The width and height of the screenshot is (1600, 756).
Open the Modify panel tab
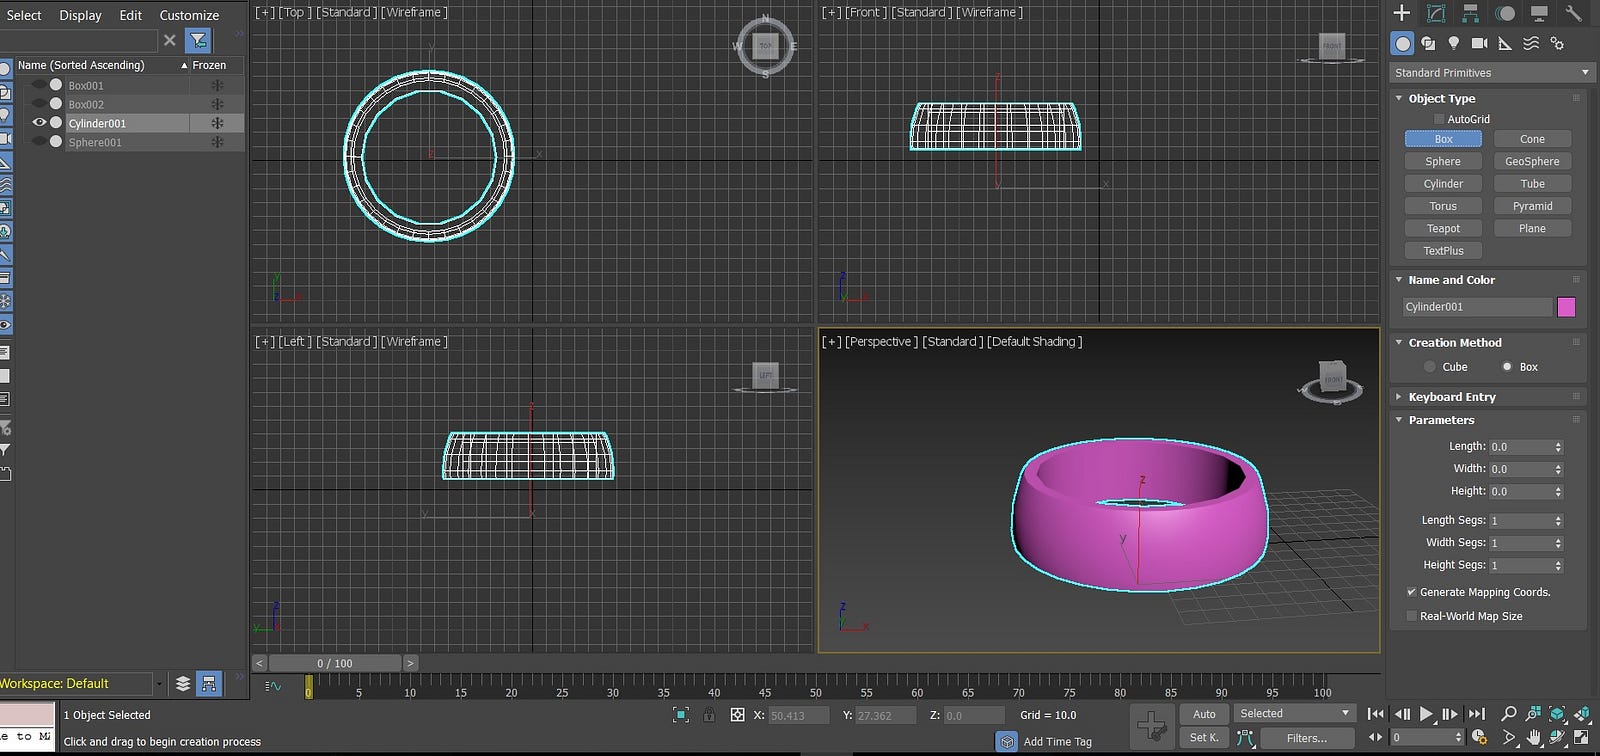tap(1436, 13)
